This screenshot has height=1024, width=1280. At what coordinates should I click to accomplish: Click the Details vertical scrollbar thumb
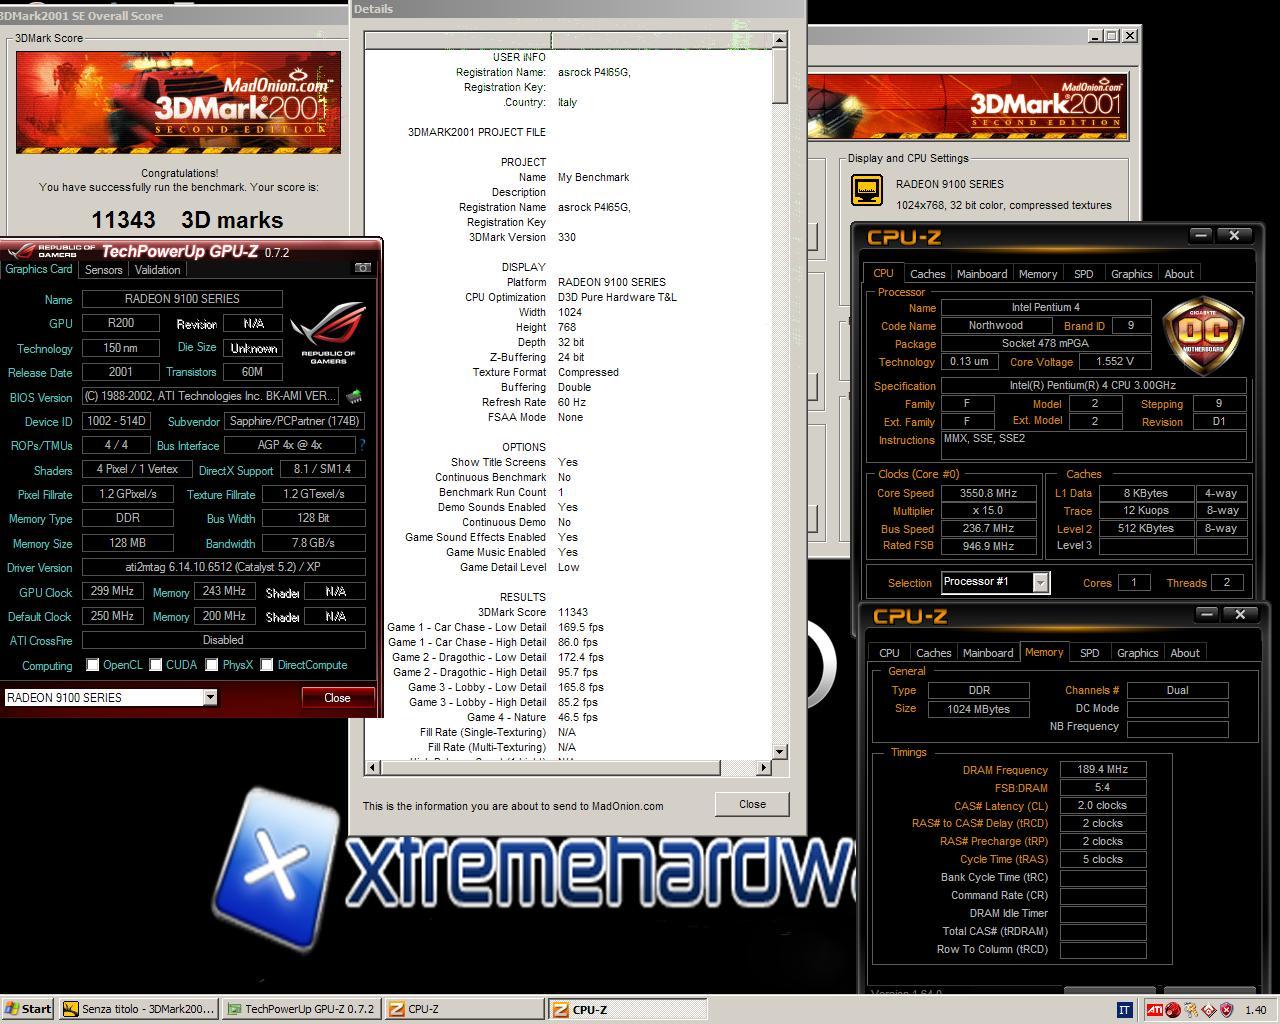[x=780, y=76]
